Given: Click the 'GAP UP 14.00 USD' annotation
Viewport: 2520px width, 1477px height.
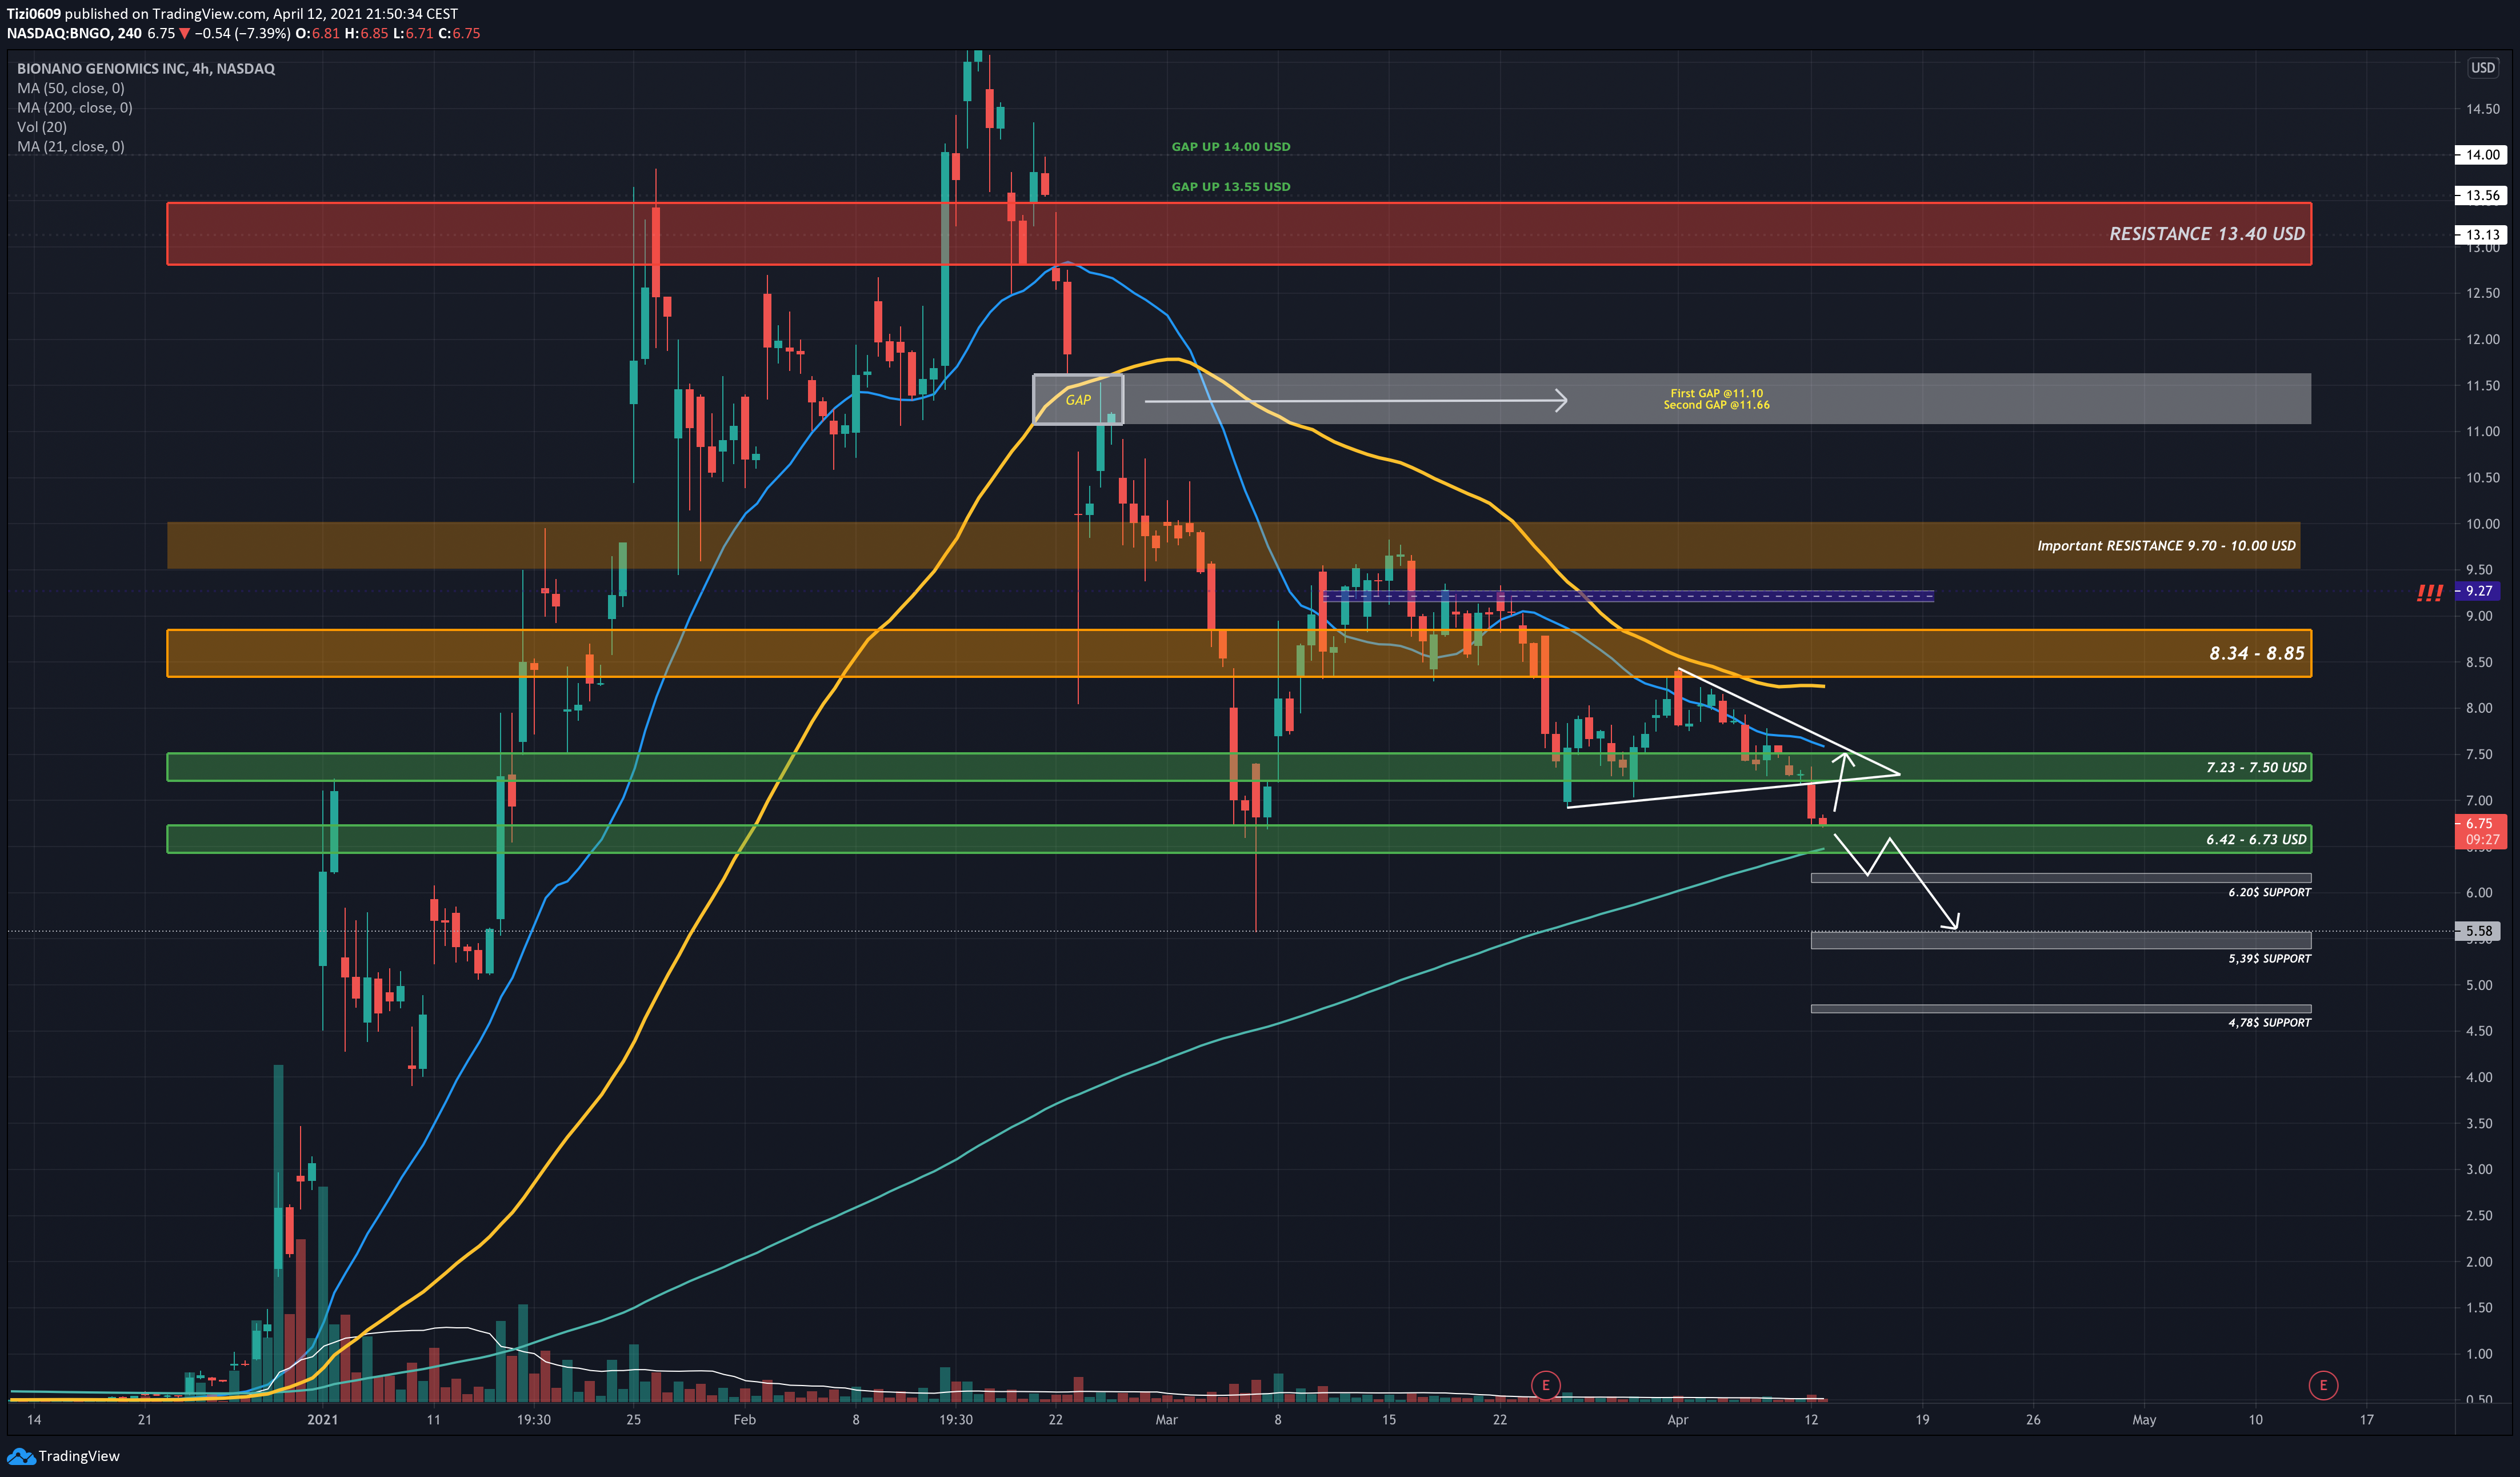Looking at the screenshot, I should click(1230, 146).
